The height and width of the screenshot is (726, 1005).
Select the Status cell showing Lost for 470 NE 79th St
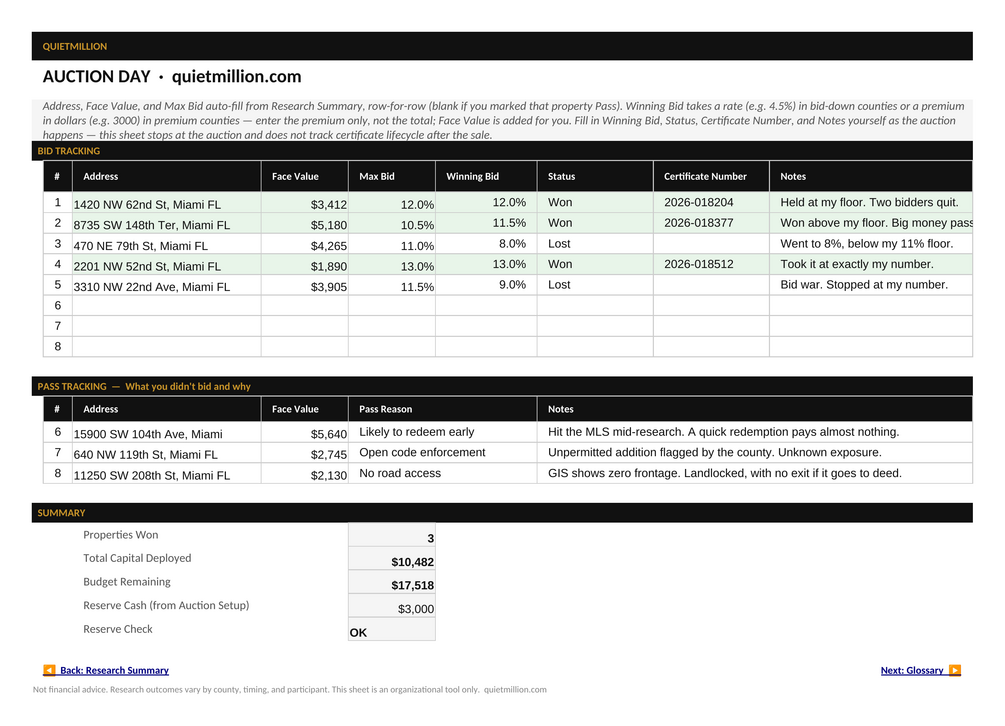pyautogui.click(x=595, y=243)
